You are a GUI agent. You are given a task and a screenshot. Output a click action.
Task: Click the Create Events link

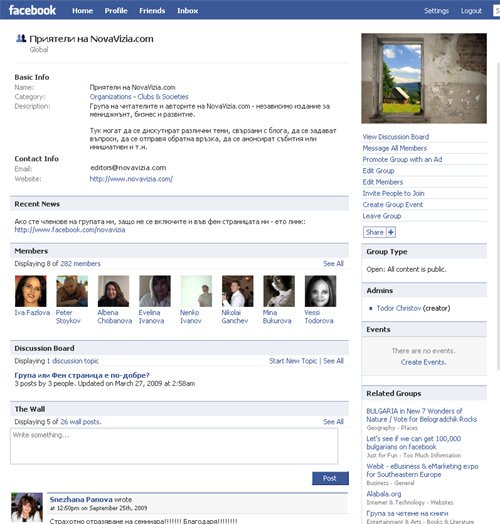pyautogui.click(x=423, y=362)
